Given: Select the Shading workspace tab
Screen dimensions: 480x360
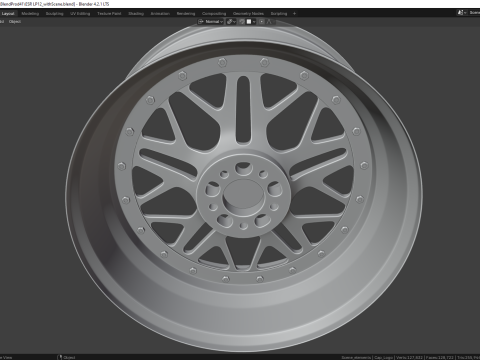Looking at the screenshot, I should click(x=136, y=14).
